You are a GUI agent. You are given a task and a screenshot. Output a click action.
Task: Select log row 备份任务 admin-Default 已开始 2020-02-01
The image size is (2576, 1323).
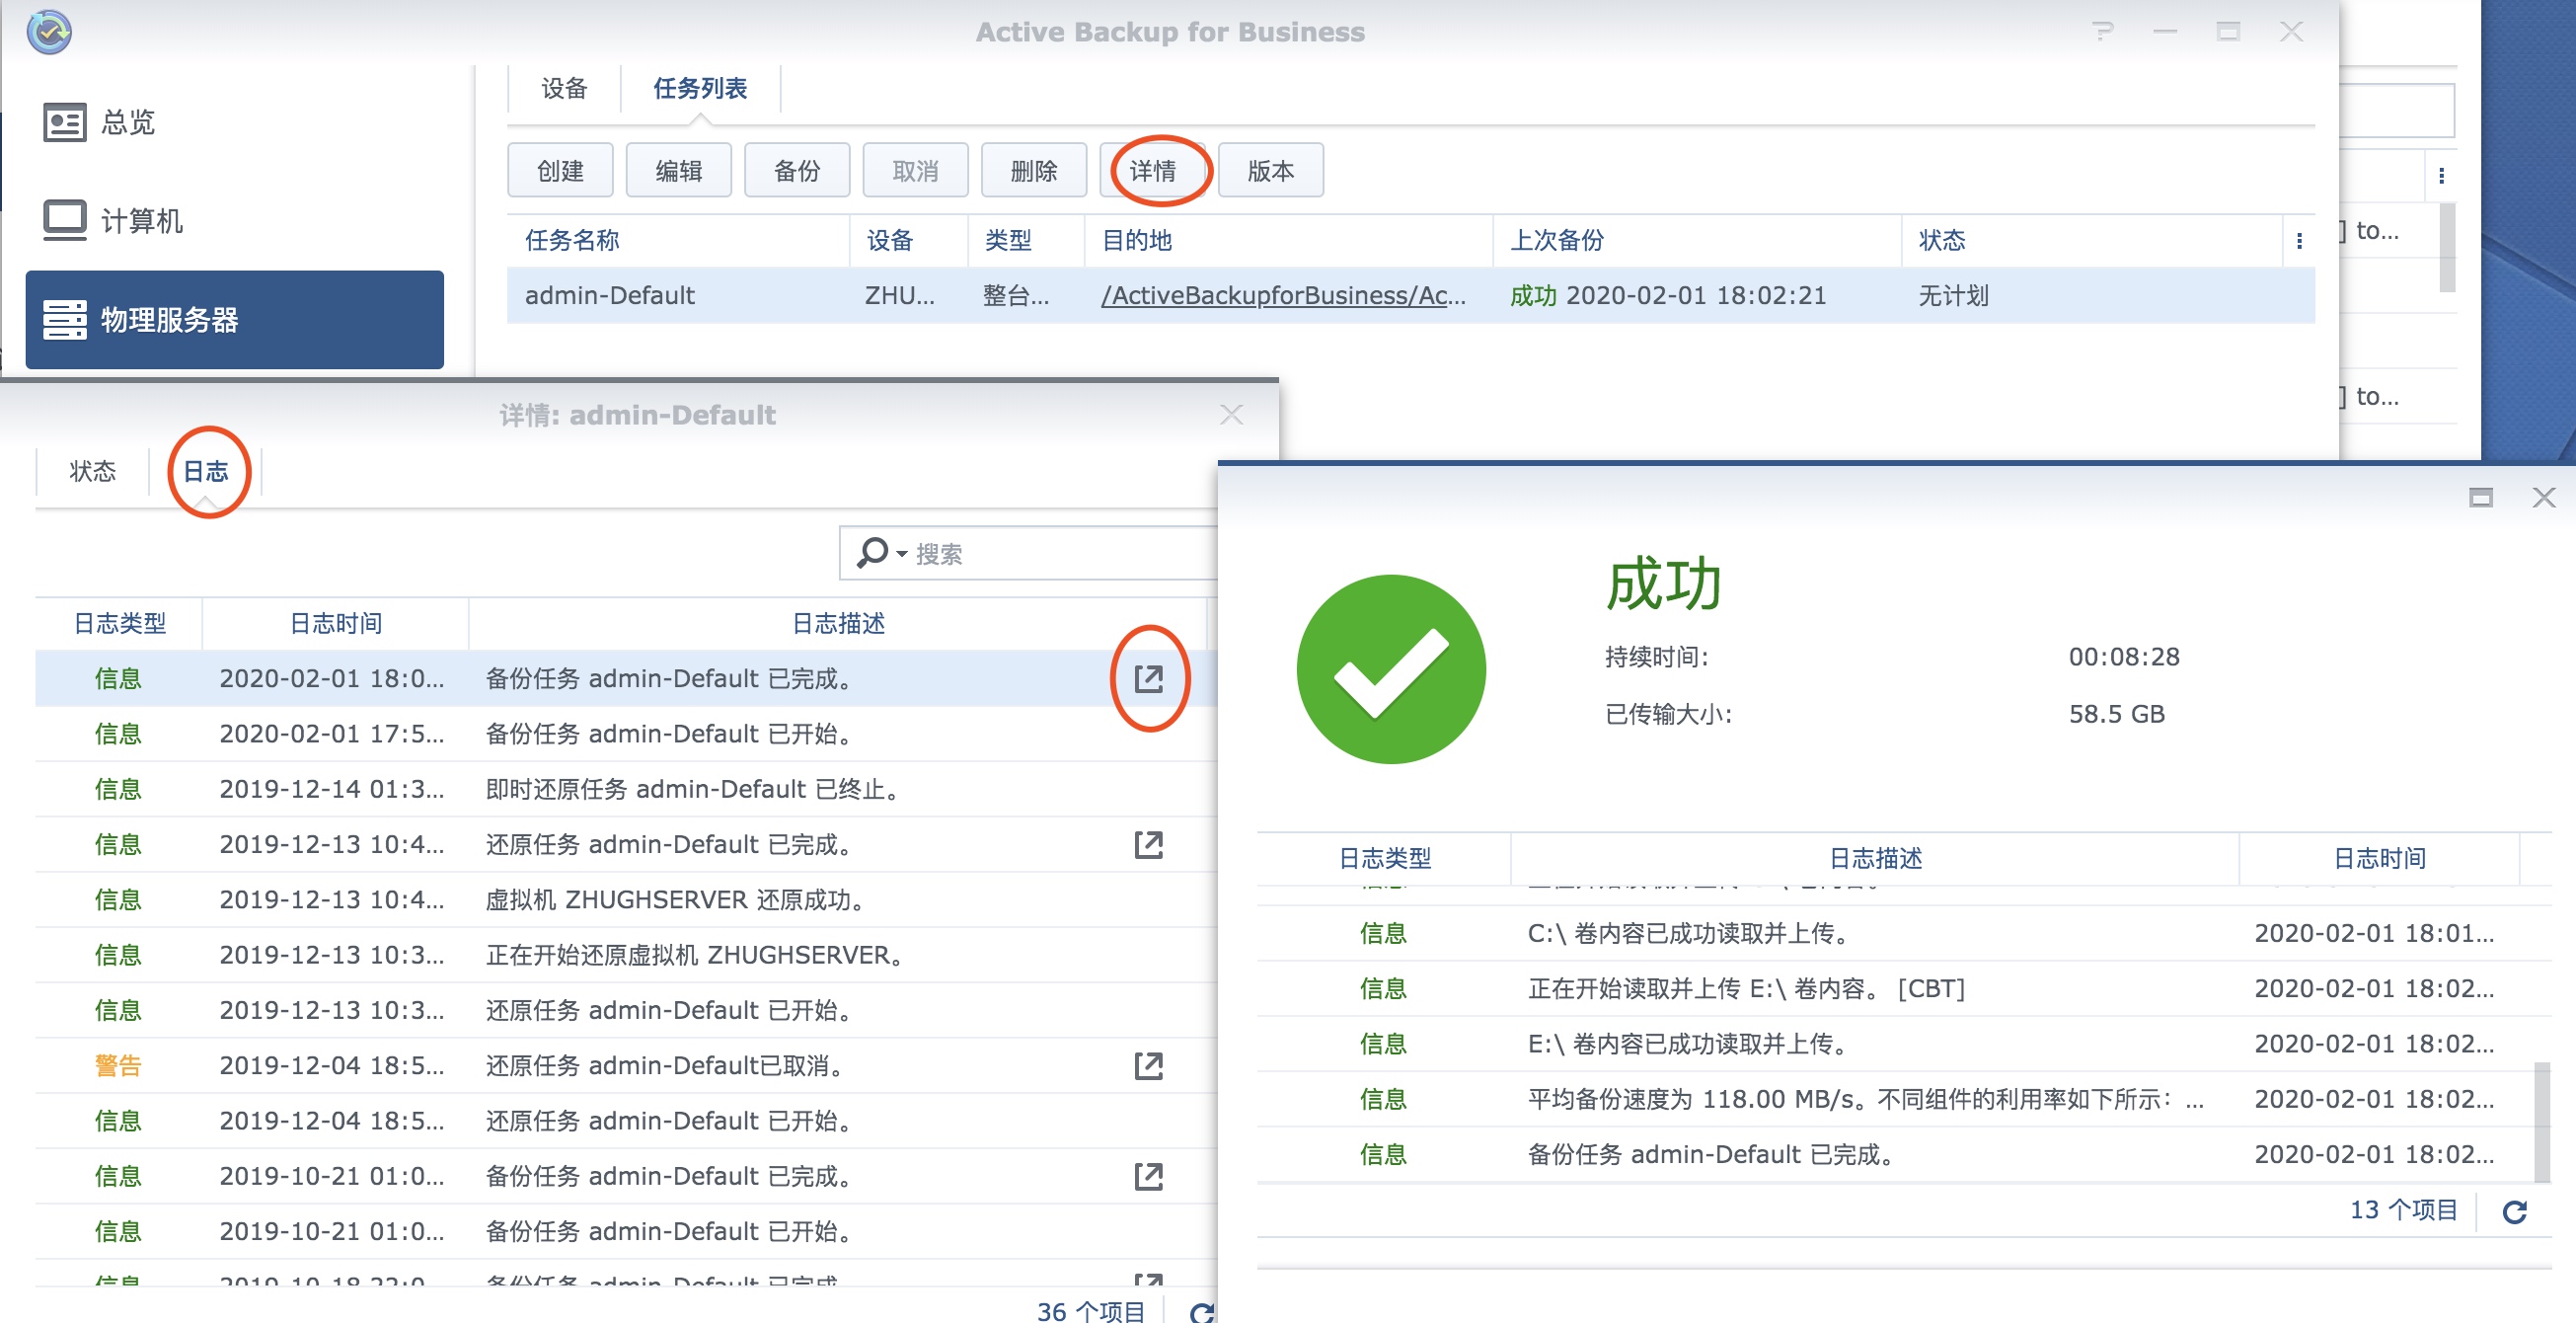(626, 734)
